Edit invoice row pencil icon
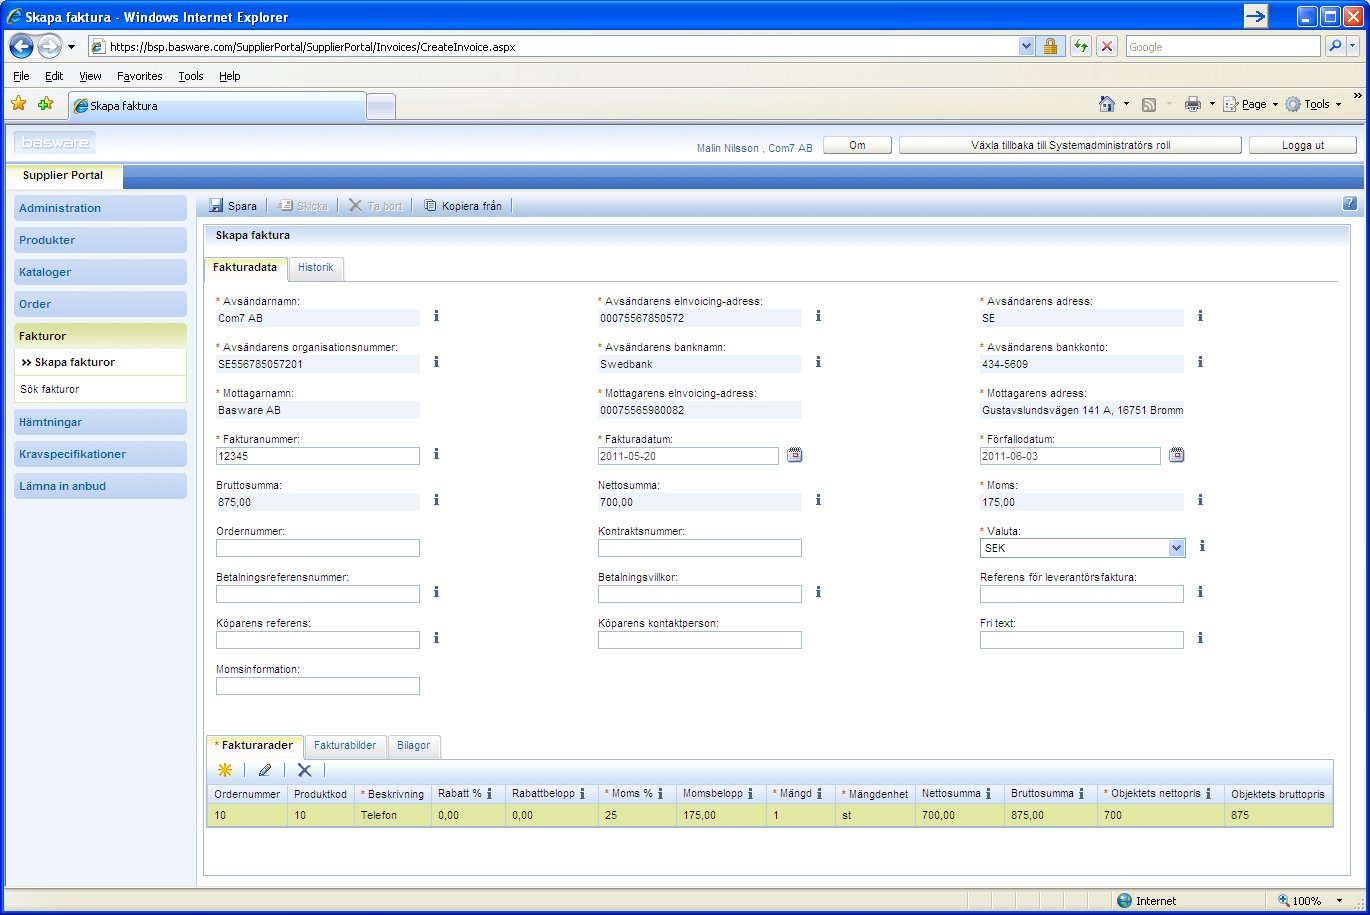The height and width of the screenshot is (915, 1370). [265, 770]
